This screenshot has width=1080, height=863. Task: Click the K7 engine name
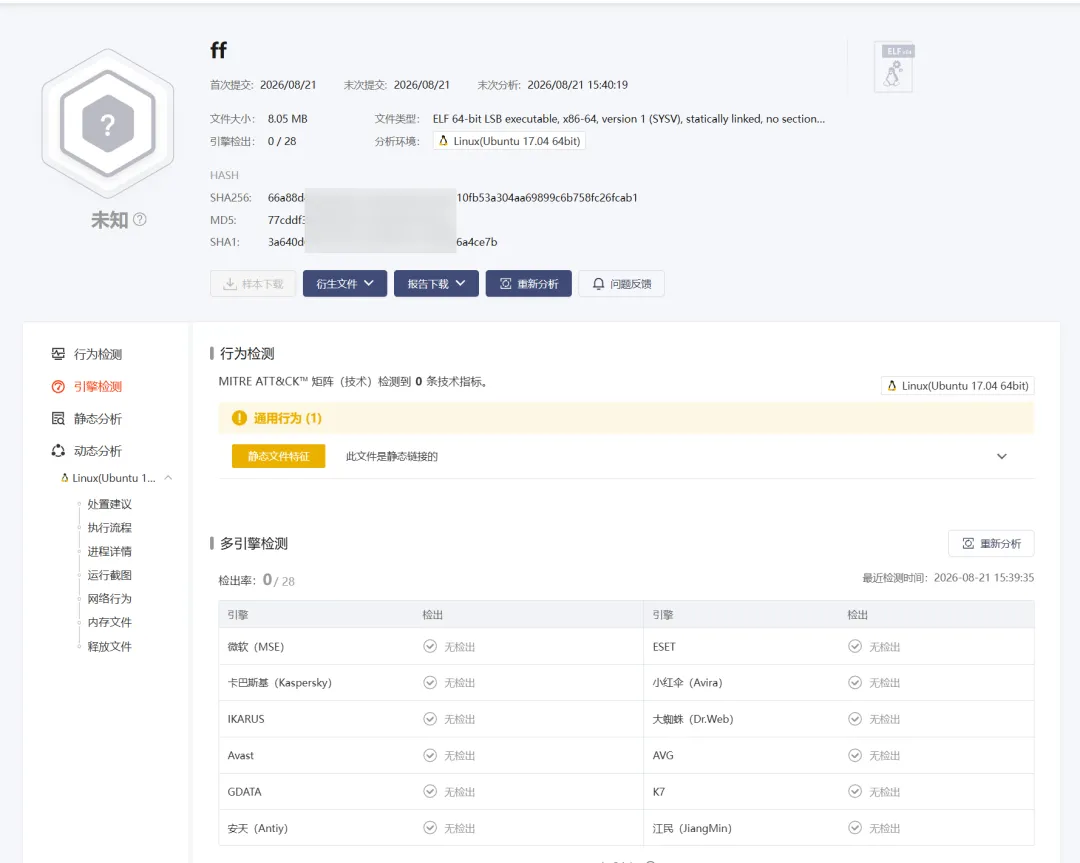(x=658, y=792)
